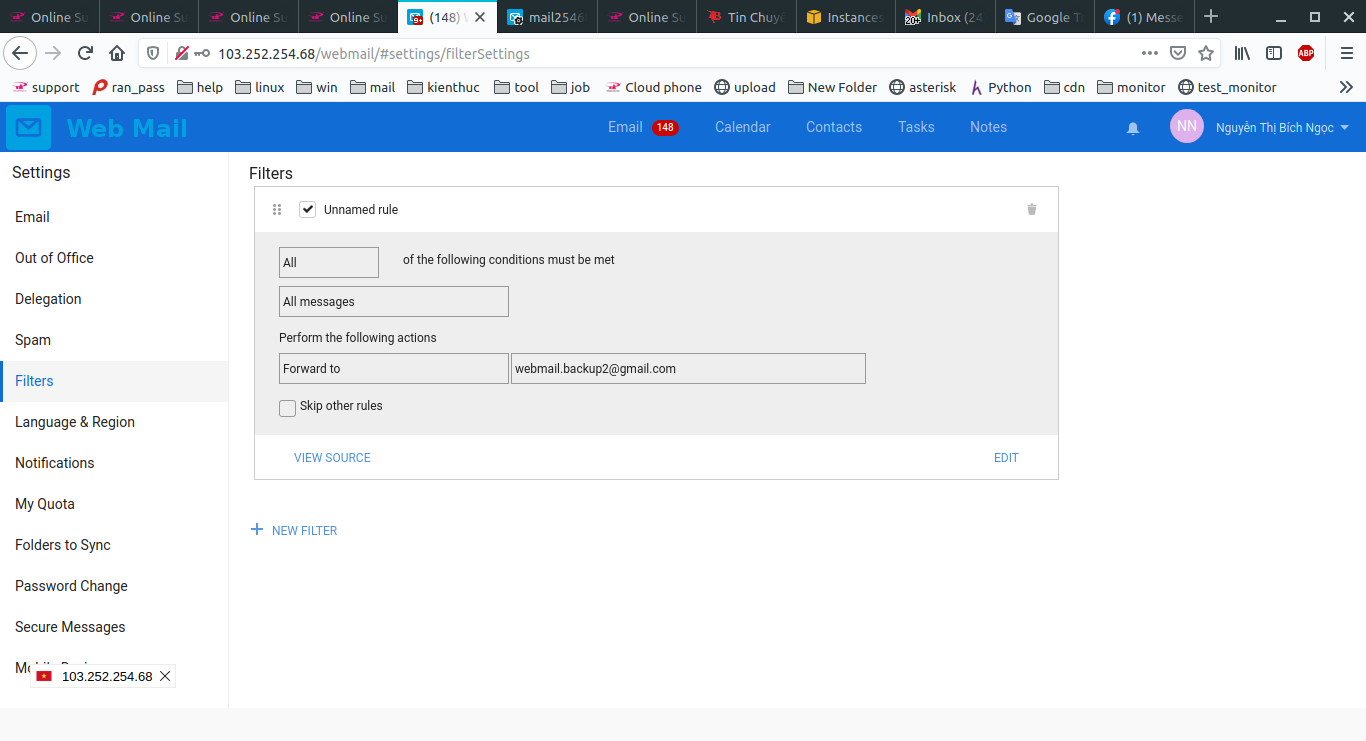
Task: Click VIEW SOURCE link
Action: point(332,457)
